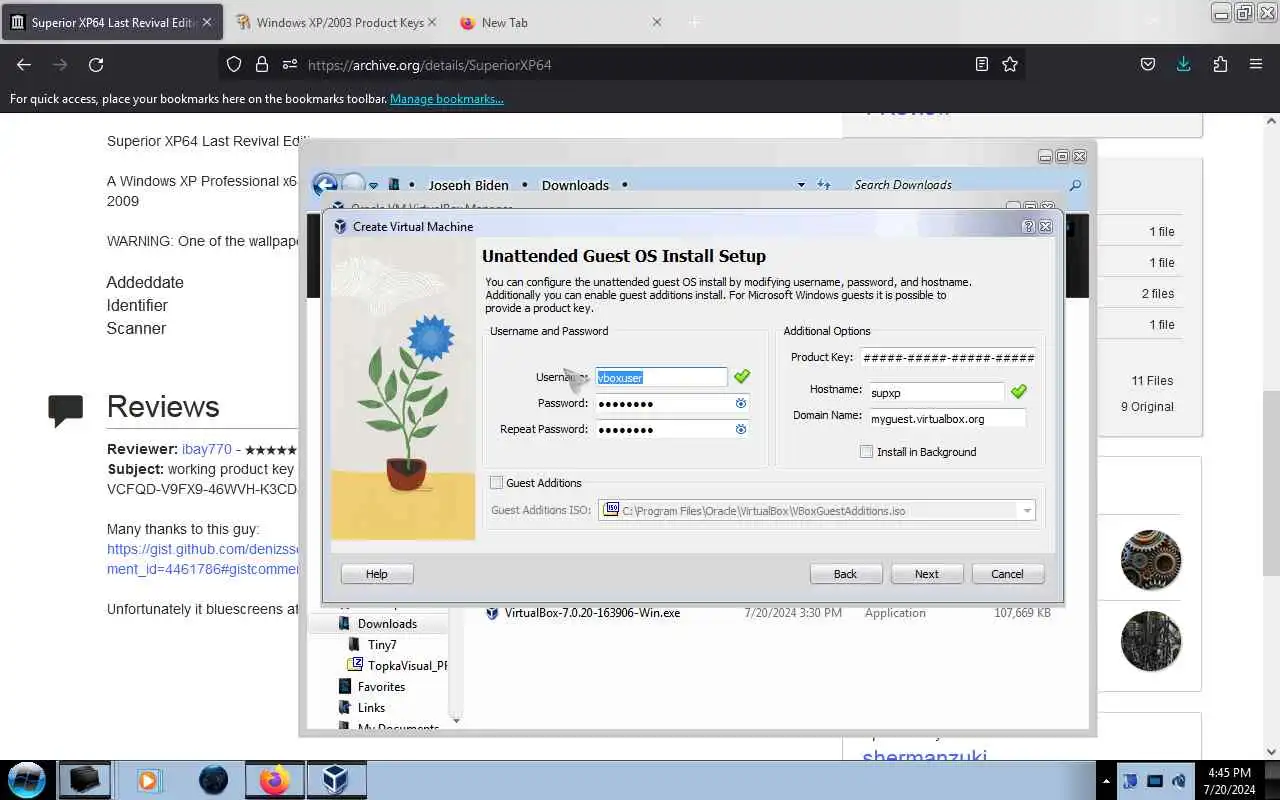1280x800 pixels.
Task: Open Firefox downloads panel
Action: (x=1184, y=64)
